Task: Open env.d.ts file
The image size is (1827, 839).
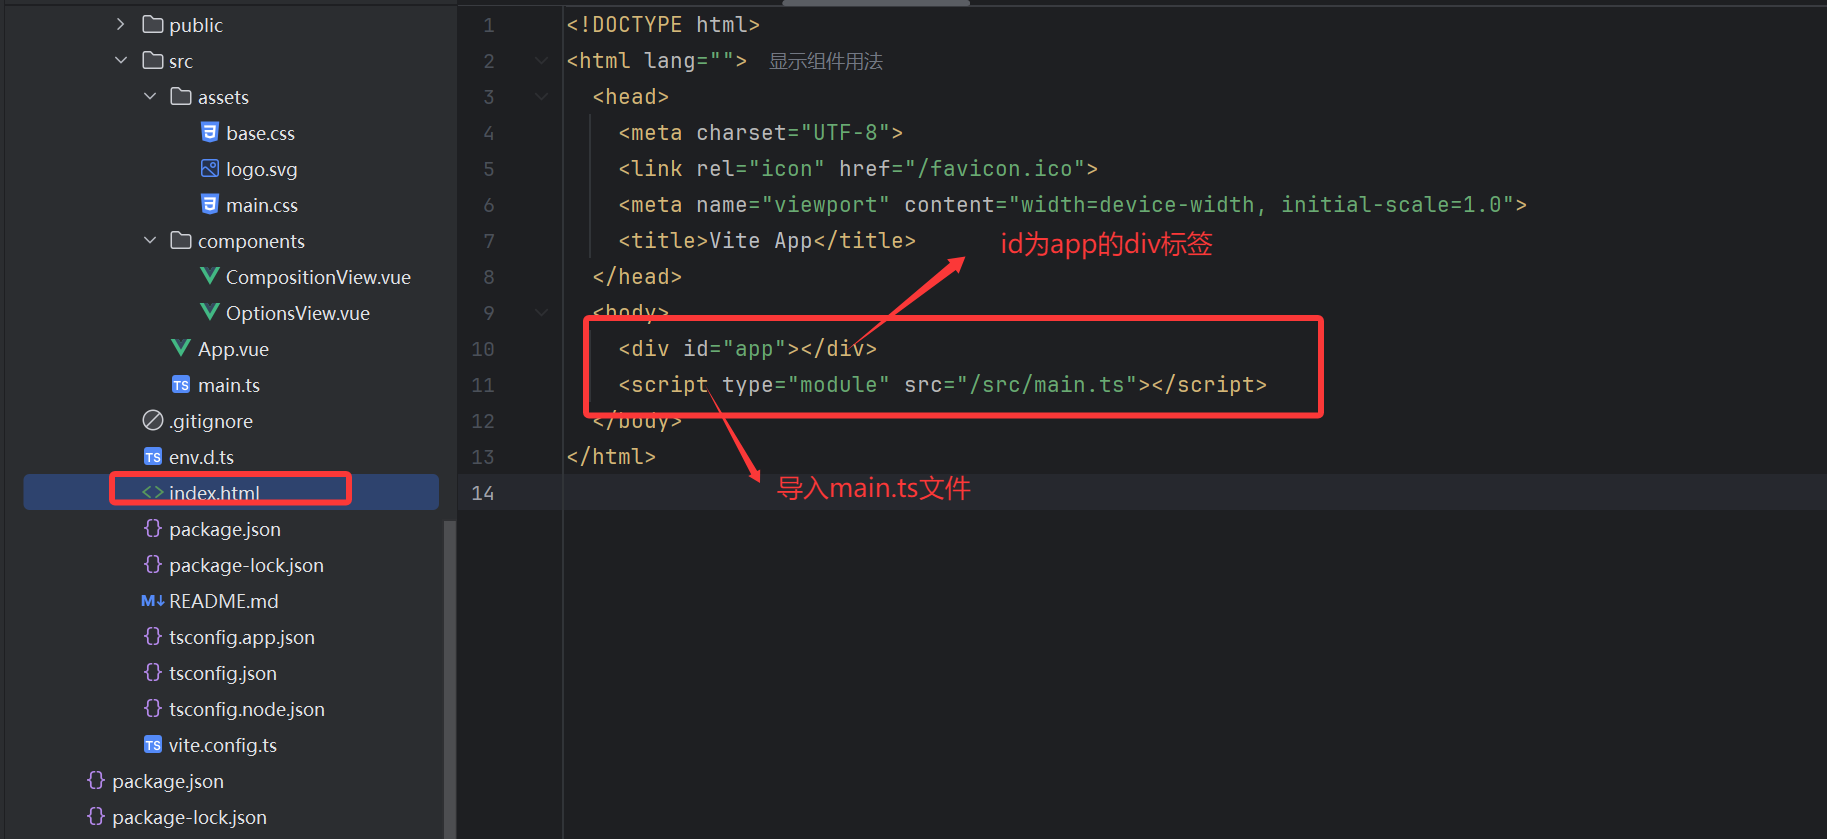Action: coord(201,457)
